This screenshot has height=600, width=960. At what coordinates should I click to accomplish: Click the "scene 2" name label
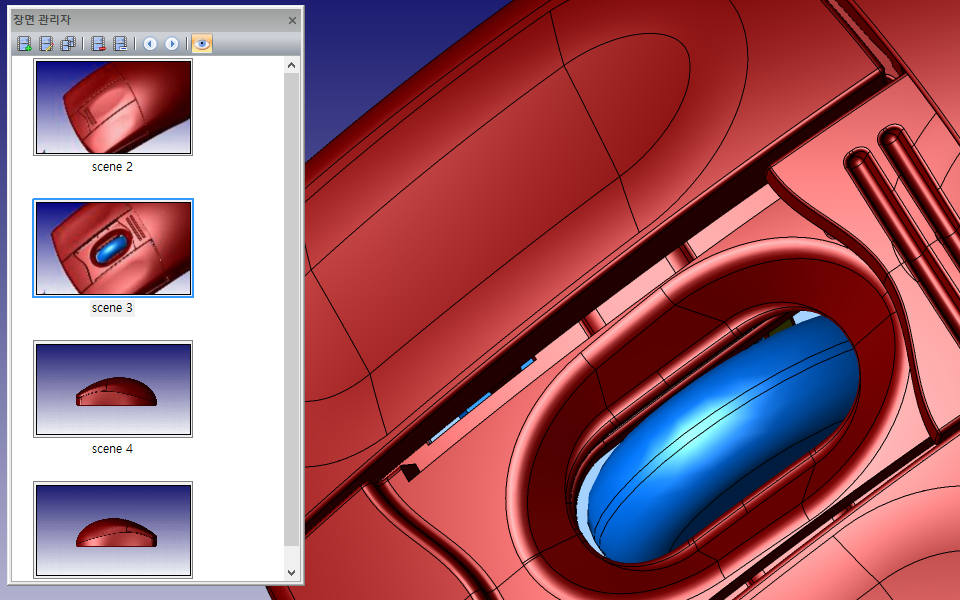click(x=112, y=167)
